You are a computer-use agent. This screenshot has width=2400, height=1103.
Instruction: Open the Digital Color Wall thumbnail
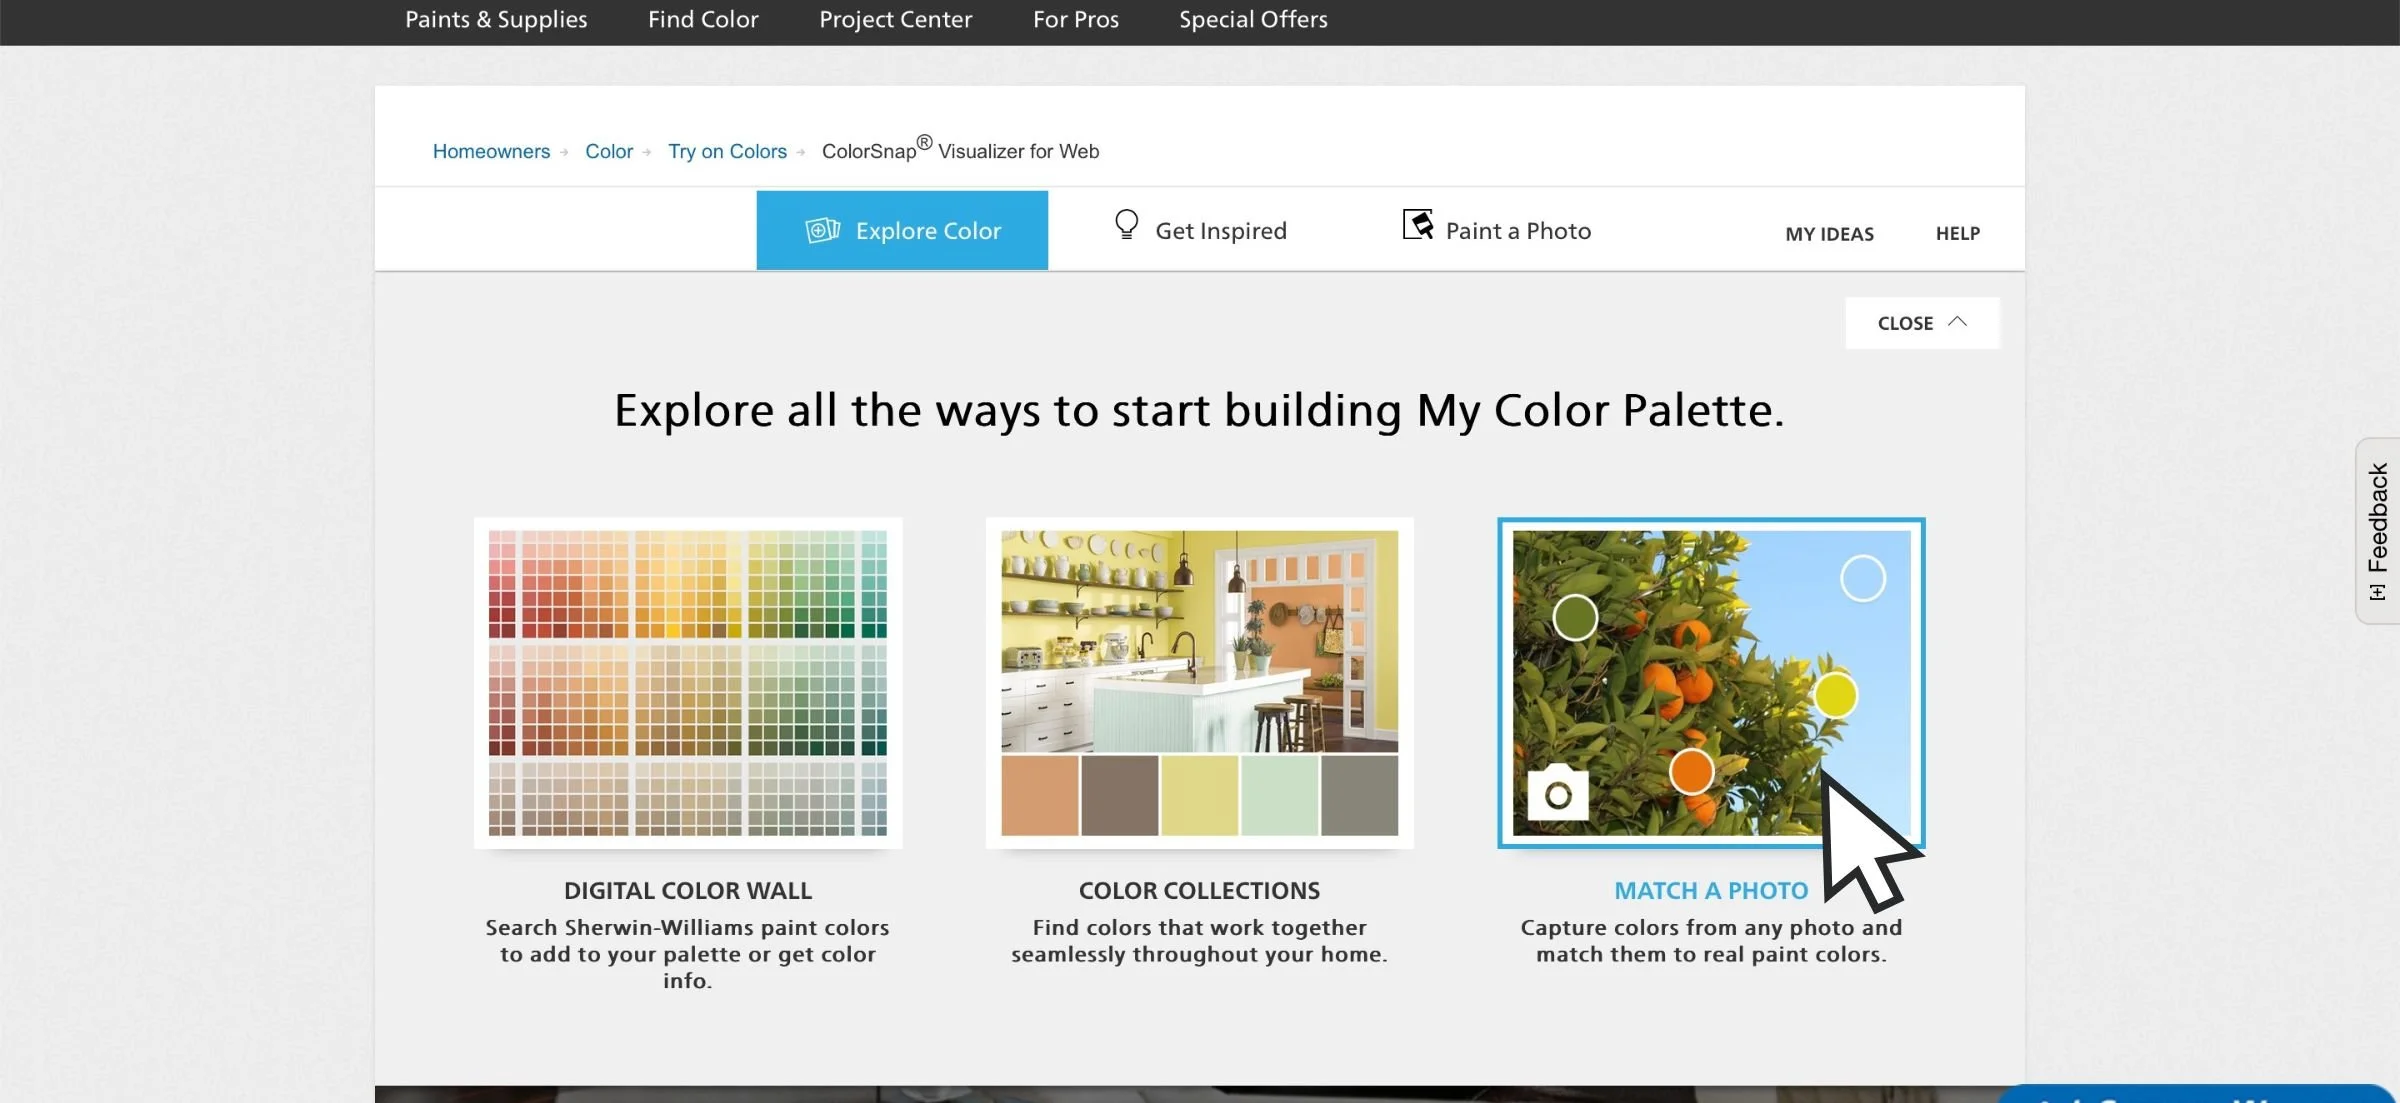687,683
